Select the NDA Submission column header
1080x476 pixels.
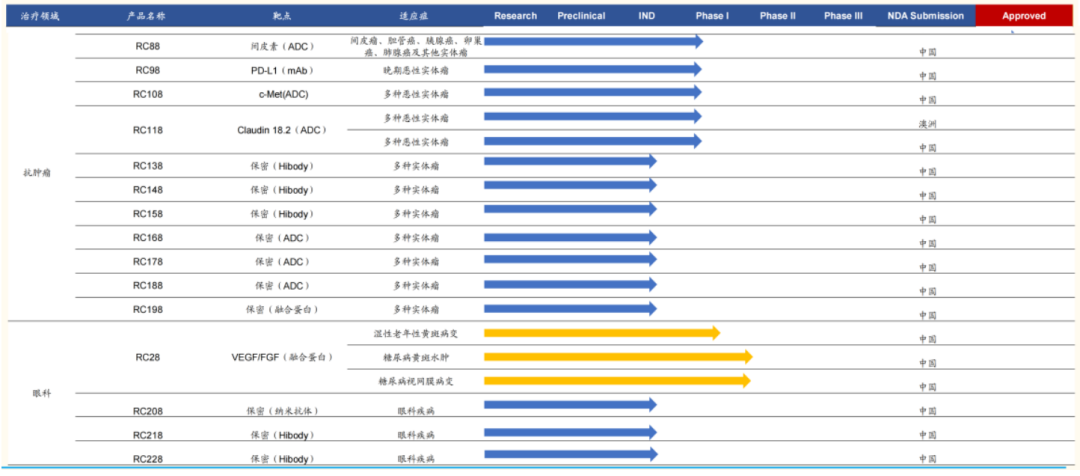point(926,16)
